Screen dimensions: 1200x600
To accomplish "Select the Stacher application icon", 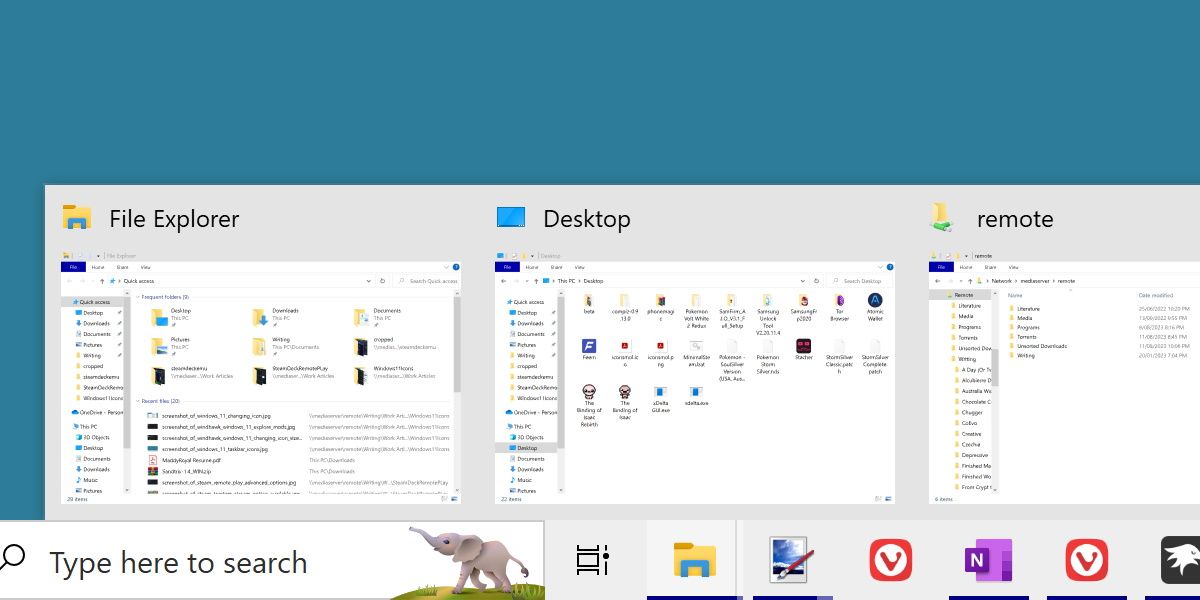I will 803,348.
